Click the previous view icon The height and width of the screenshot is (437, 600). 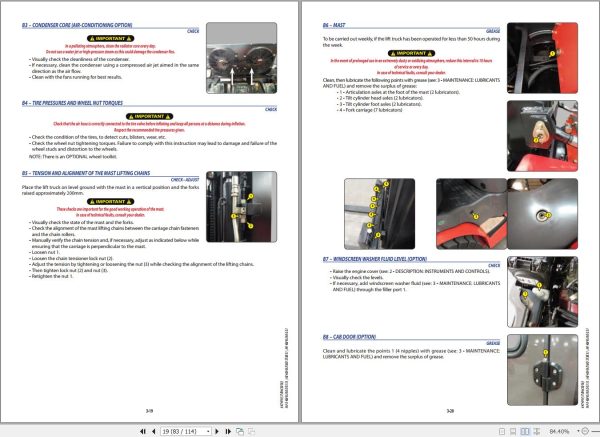(240, 431)
